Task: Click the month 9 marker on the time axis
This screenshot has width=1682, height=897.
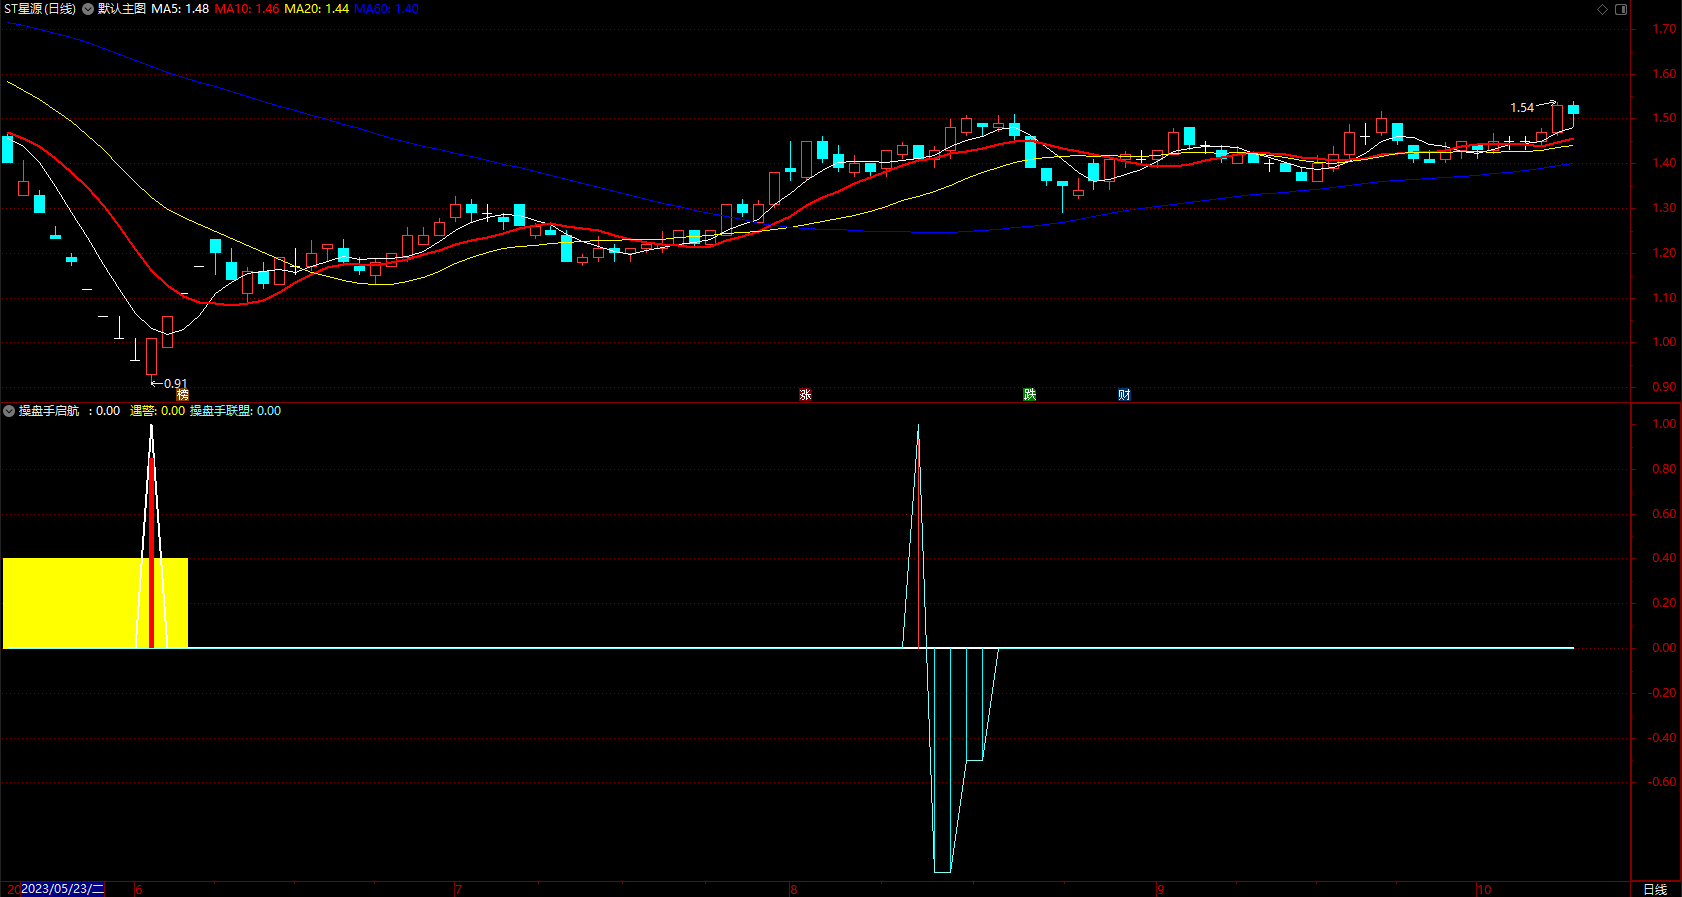Action: [1161, 889]
